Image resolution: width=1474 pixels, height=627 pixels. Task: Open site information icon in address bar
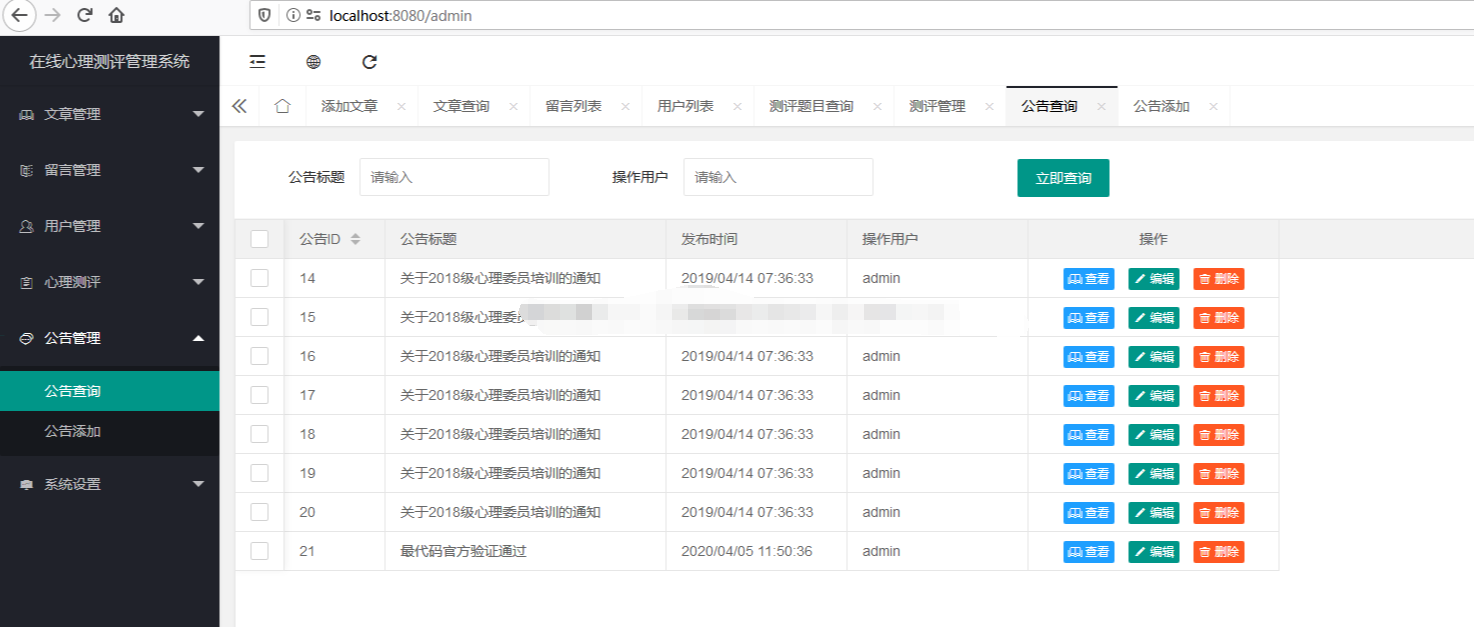292,15
